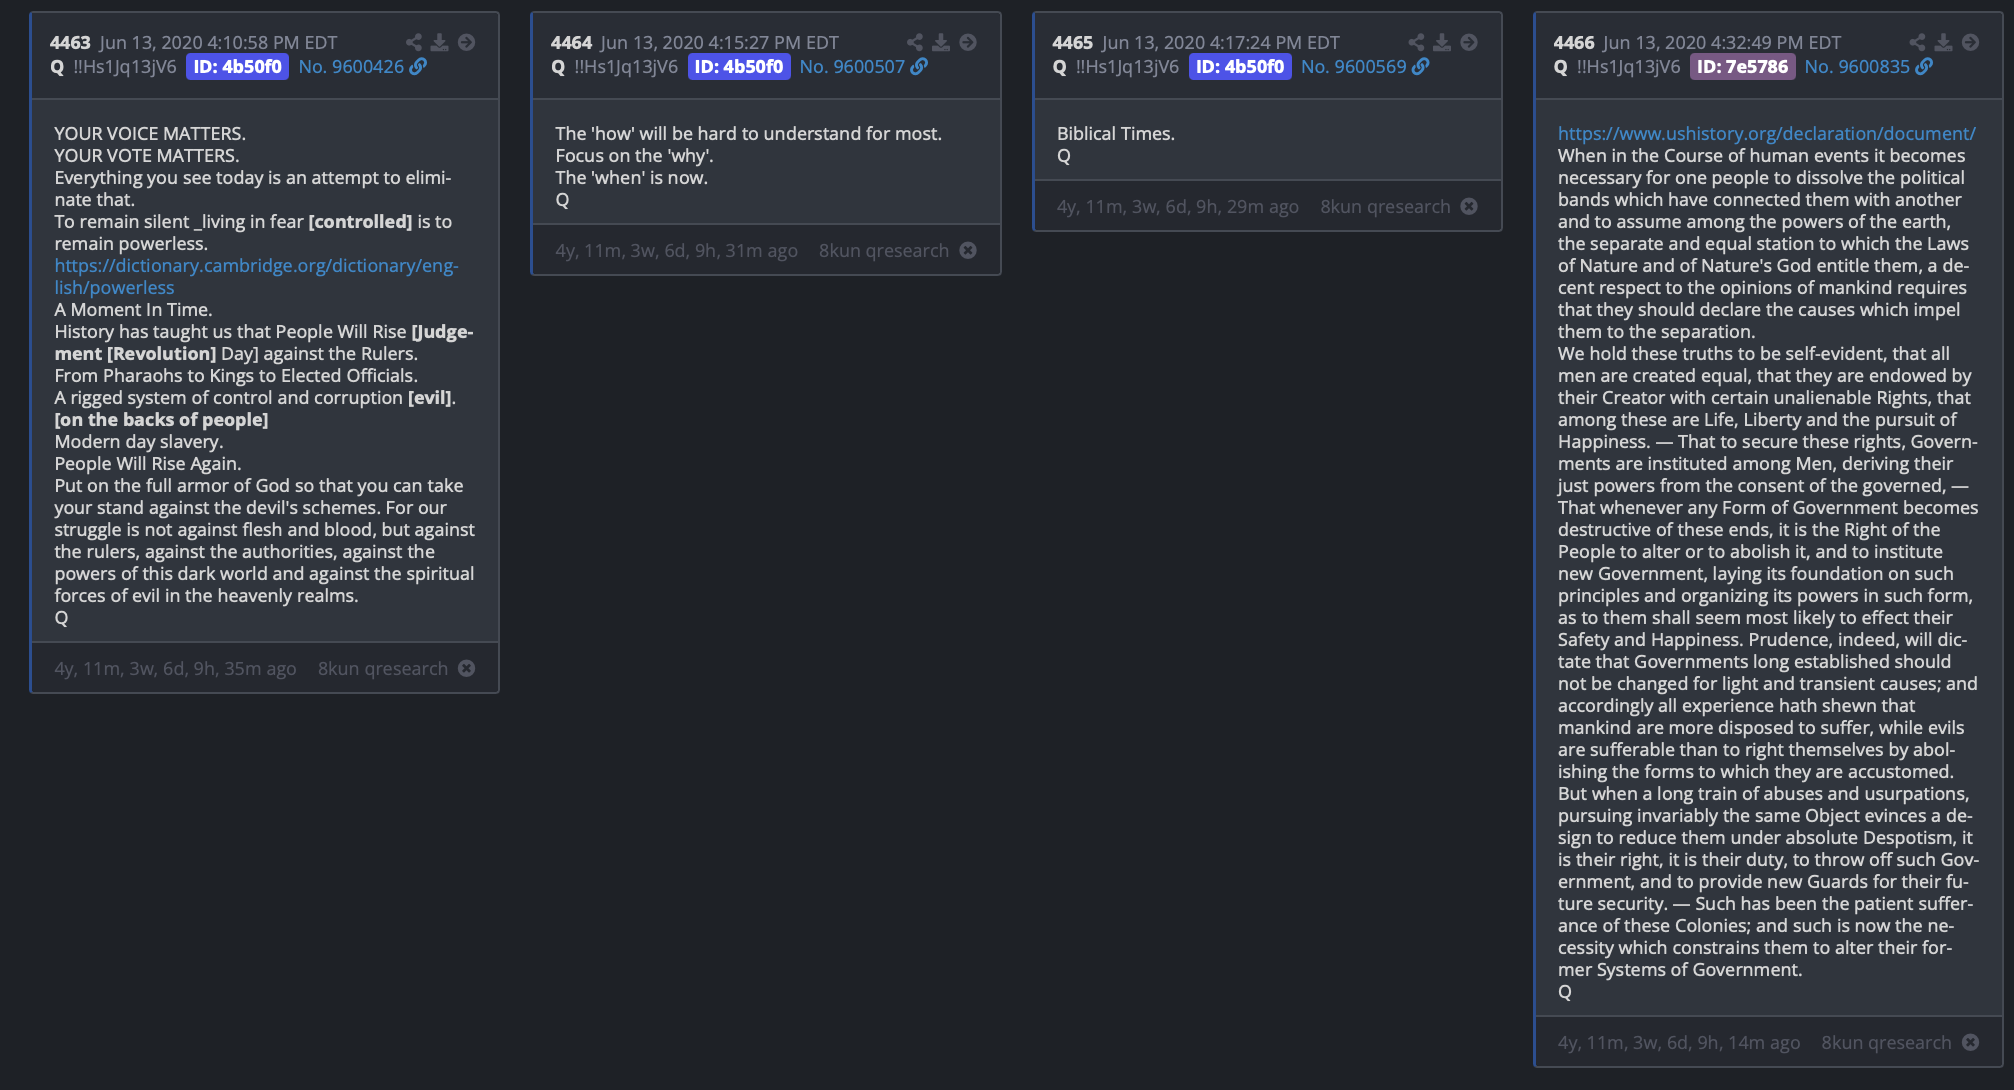This screenshot has width=2014, height=1090.
Task: Click the share icon on post 4465
Action: coord(1416,42)
